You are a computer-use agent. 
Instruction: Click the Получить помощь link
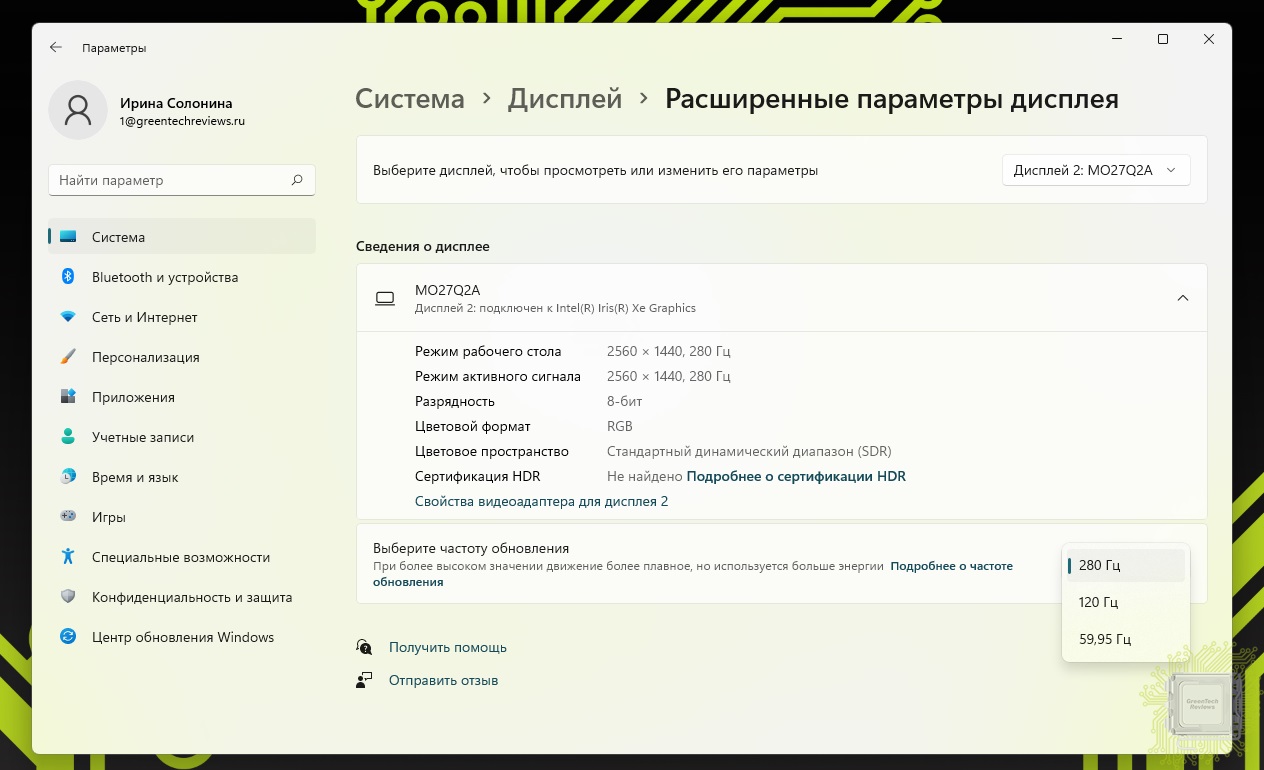(x=447, y=647)
